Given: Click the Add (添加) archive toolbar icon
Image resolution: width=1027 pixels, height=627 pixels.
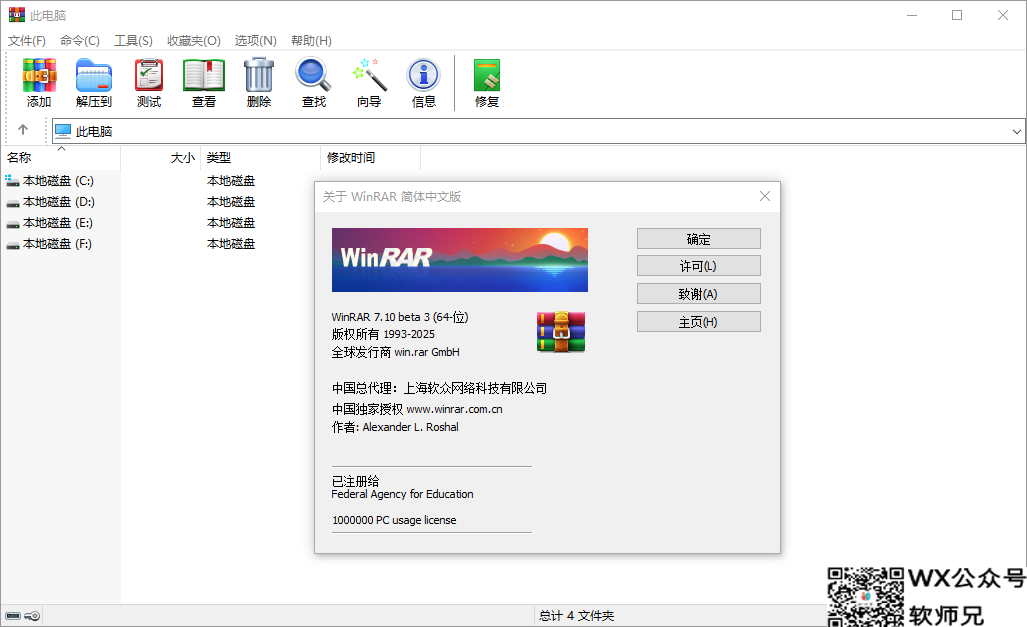Looking at the screenshot, I should click(39, 76).
